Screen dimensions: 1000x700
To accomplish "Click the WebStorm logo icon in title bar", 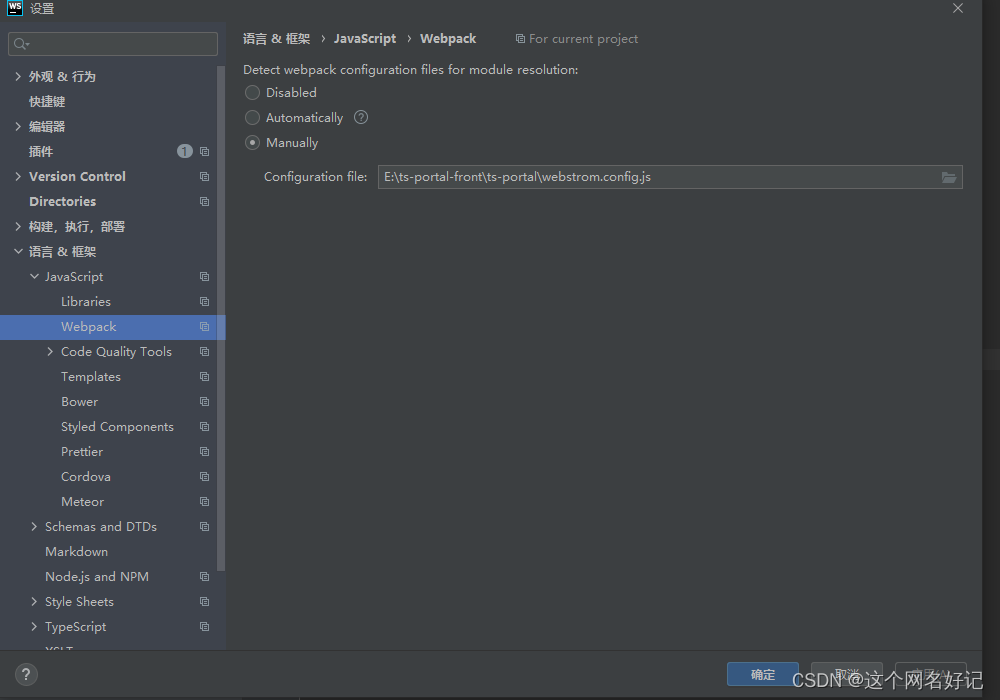I will (x=15, y=8).
